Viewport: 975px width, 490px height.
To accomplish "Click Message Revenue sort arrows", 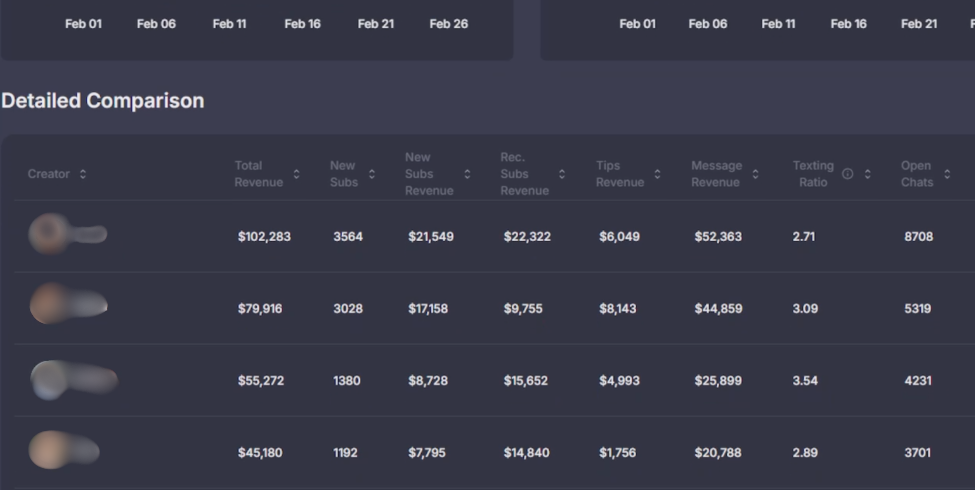I will (755, 174).
